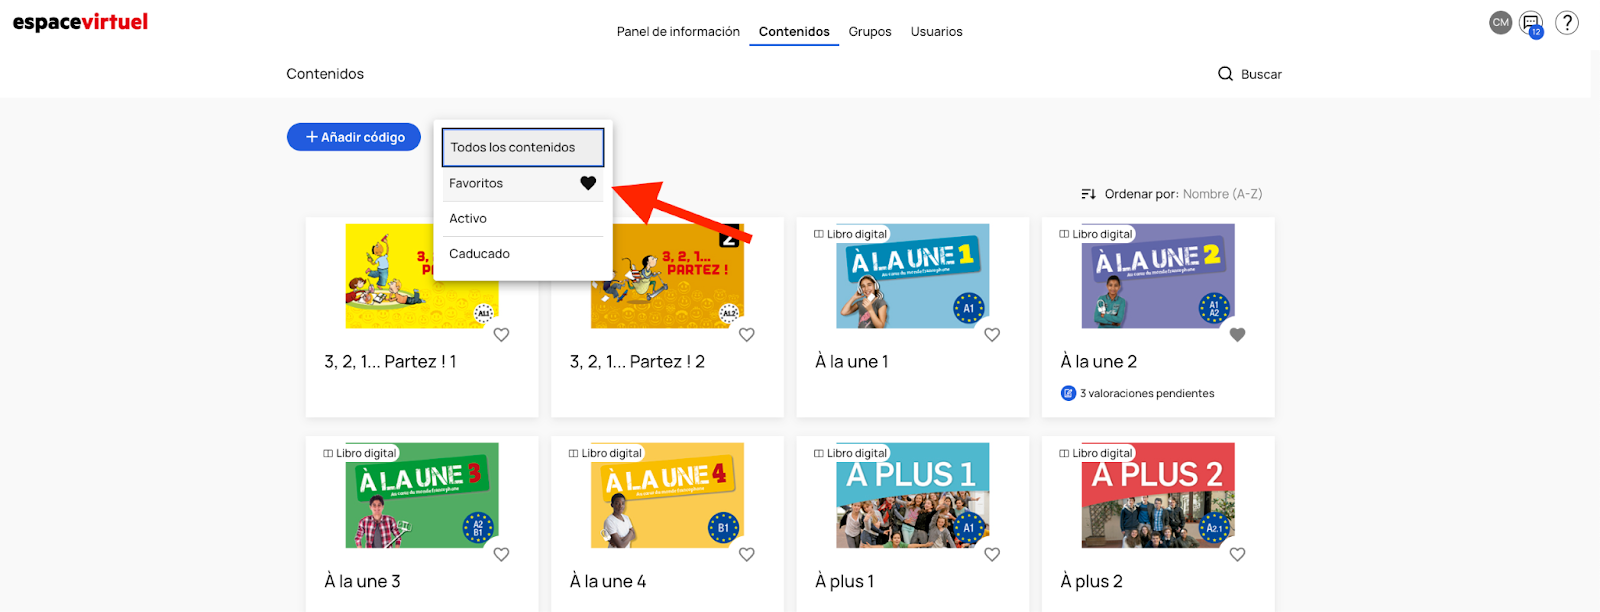
Task: Click the Buscar search icon
Action: (x=1225, y=74)
